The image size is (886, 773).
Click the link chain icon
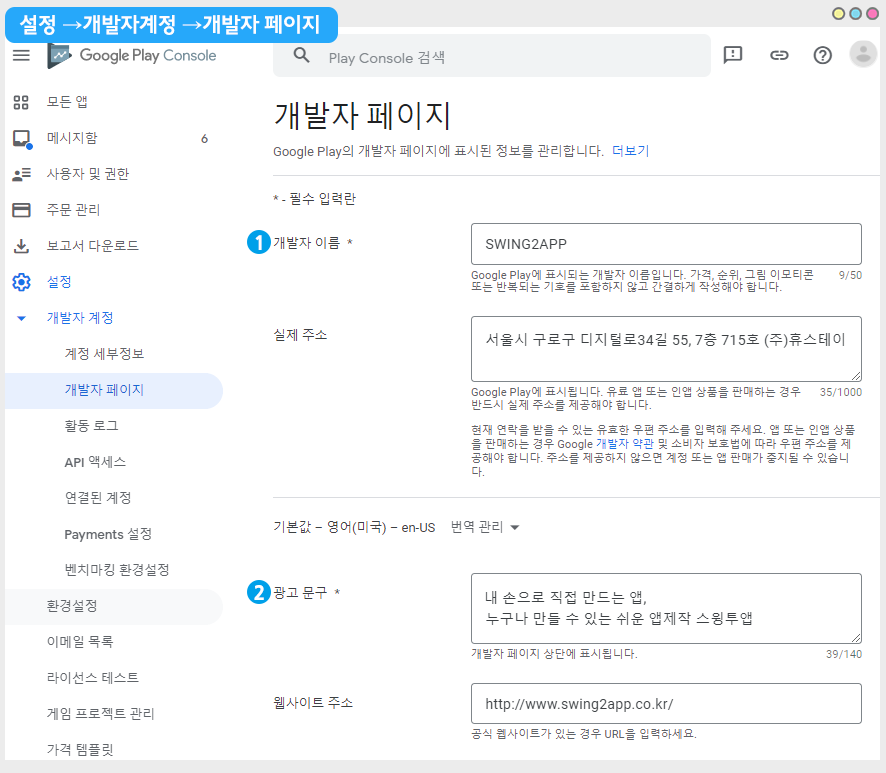[x=778, y=55]
